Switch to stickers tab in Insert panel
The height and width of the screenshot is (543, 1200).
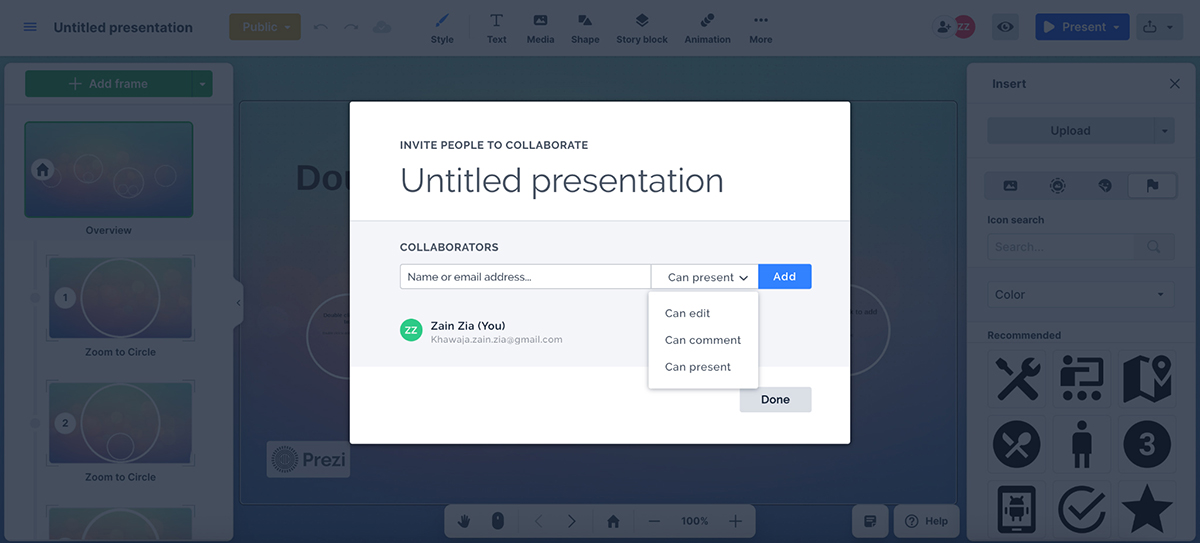tap(1057, 185)
